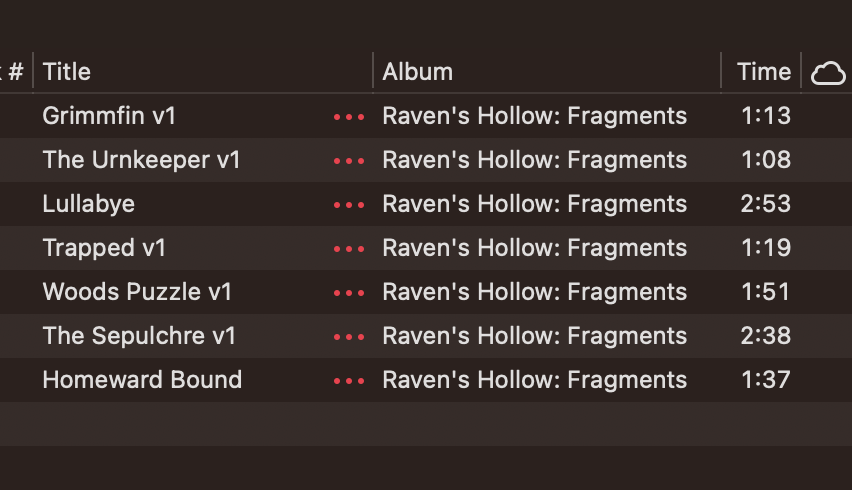852x490 pixels.
Task: Select the Grimmfin v1 song title
Action: click(x=109, y=116)
